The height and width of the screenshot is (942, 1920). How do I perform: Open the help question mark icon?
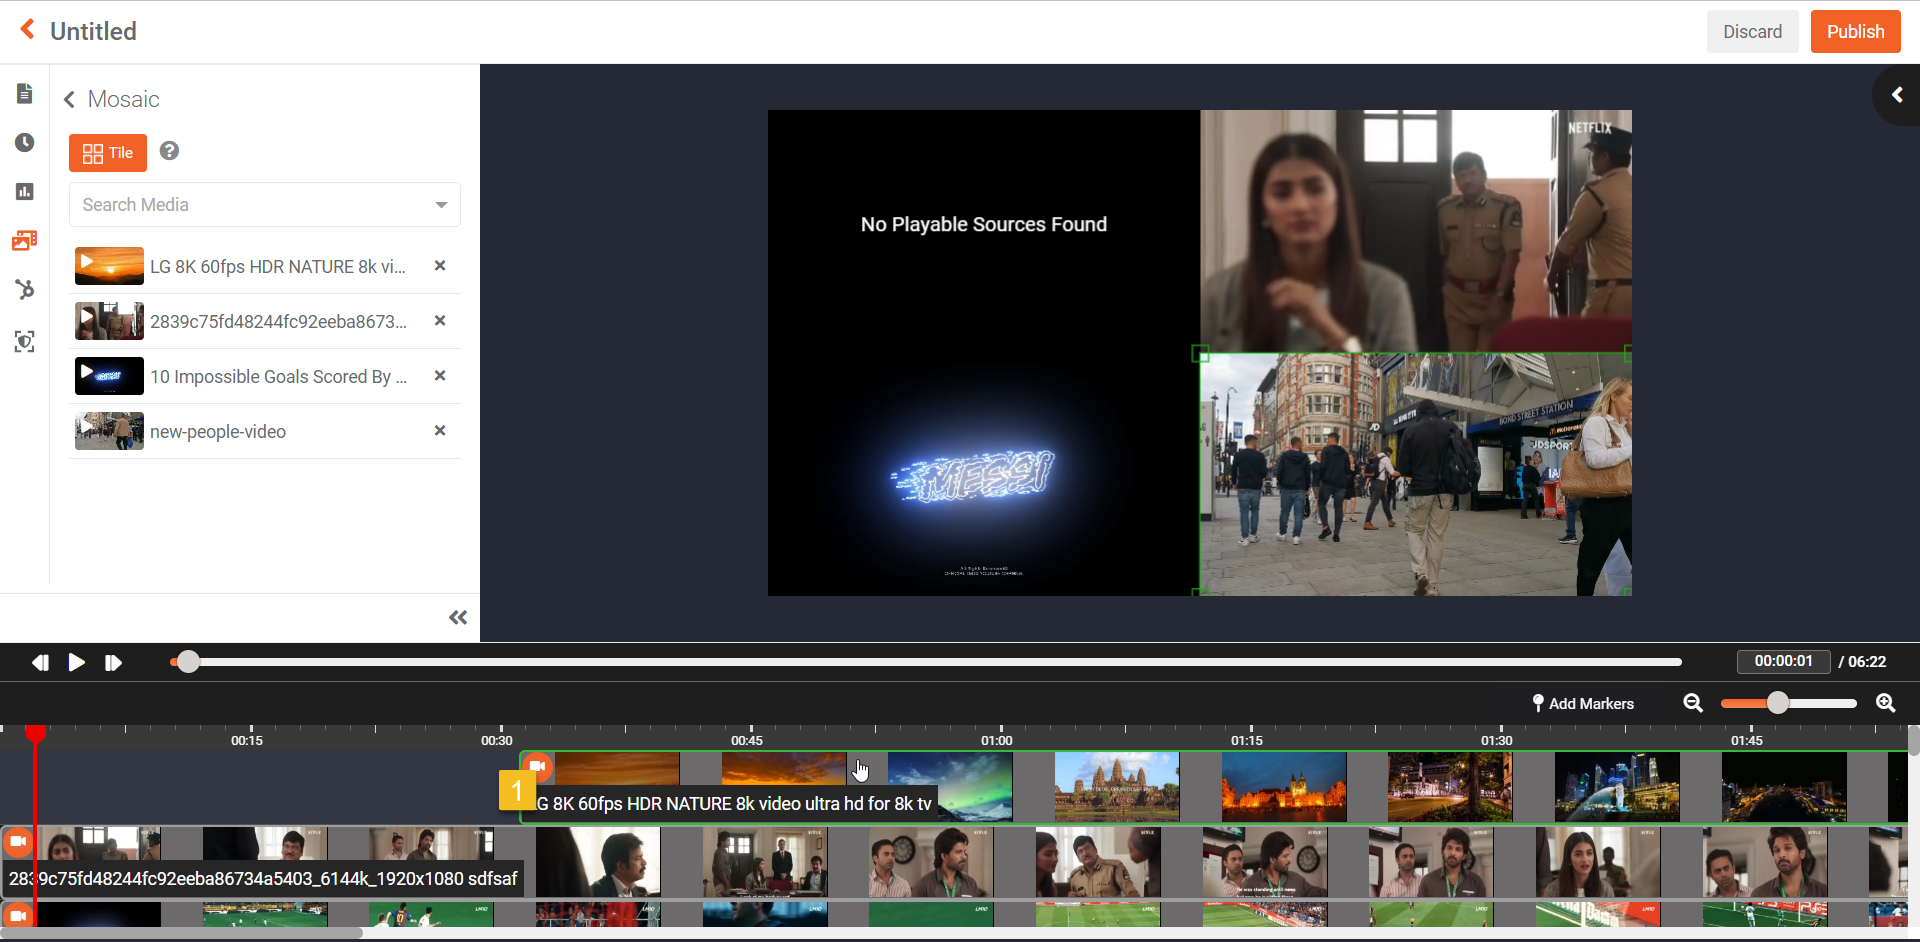(170, 151)
